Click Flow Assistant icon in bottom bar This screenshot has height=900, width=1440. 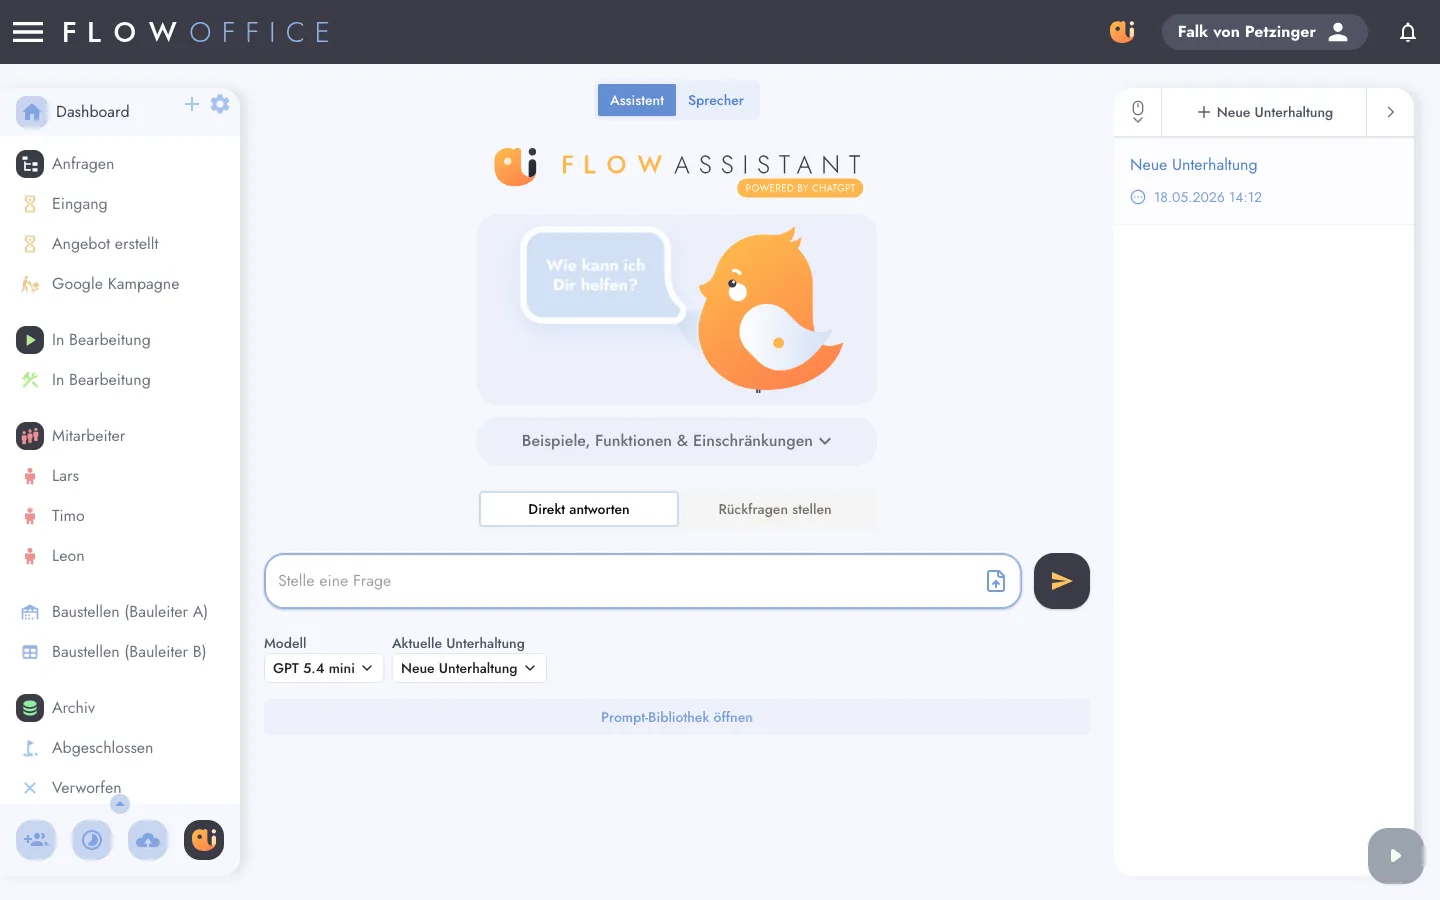[x=204, y=840]
